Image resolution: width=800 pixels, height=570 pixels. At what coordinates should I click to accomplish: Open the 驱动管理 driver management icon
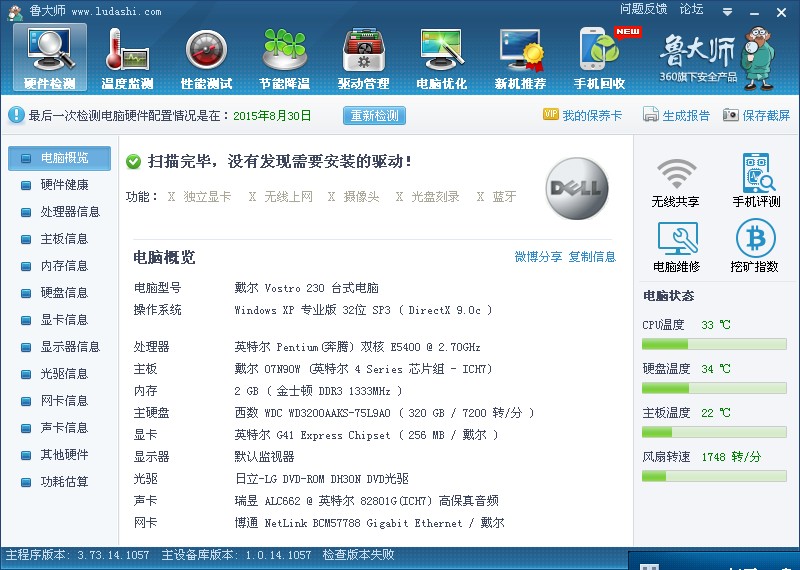pos(363,57)
